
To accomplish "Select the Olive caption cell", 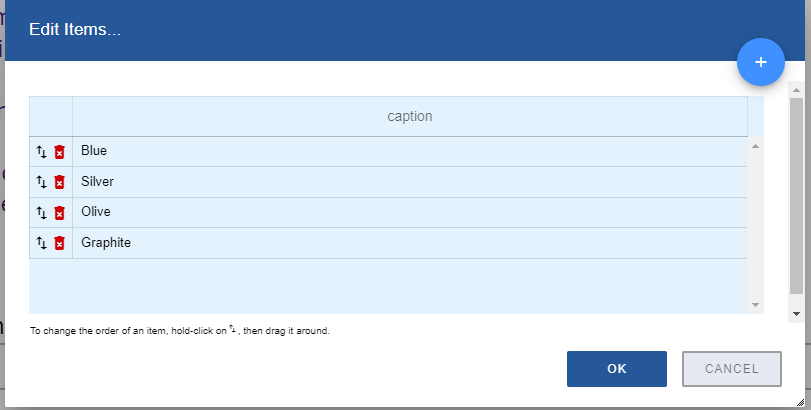I will 409,212.
